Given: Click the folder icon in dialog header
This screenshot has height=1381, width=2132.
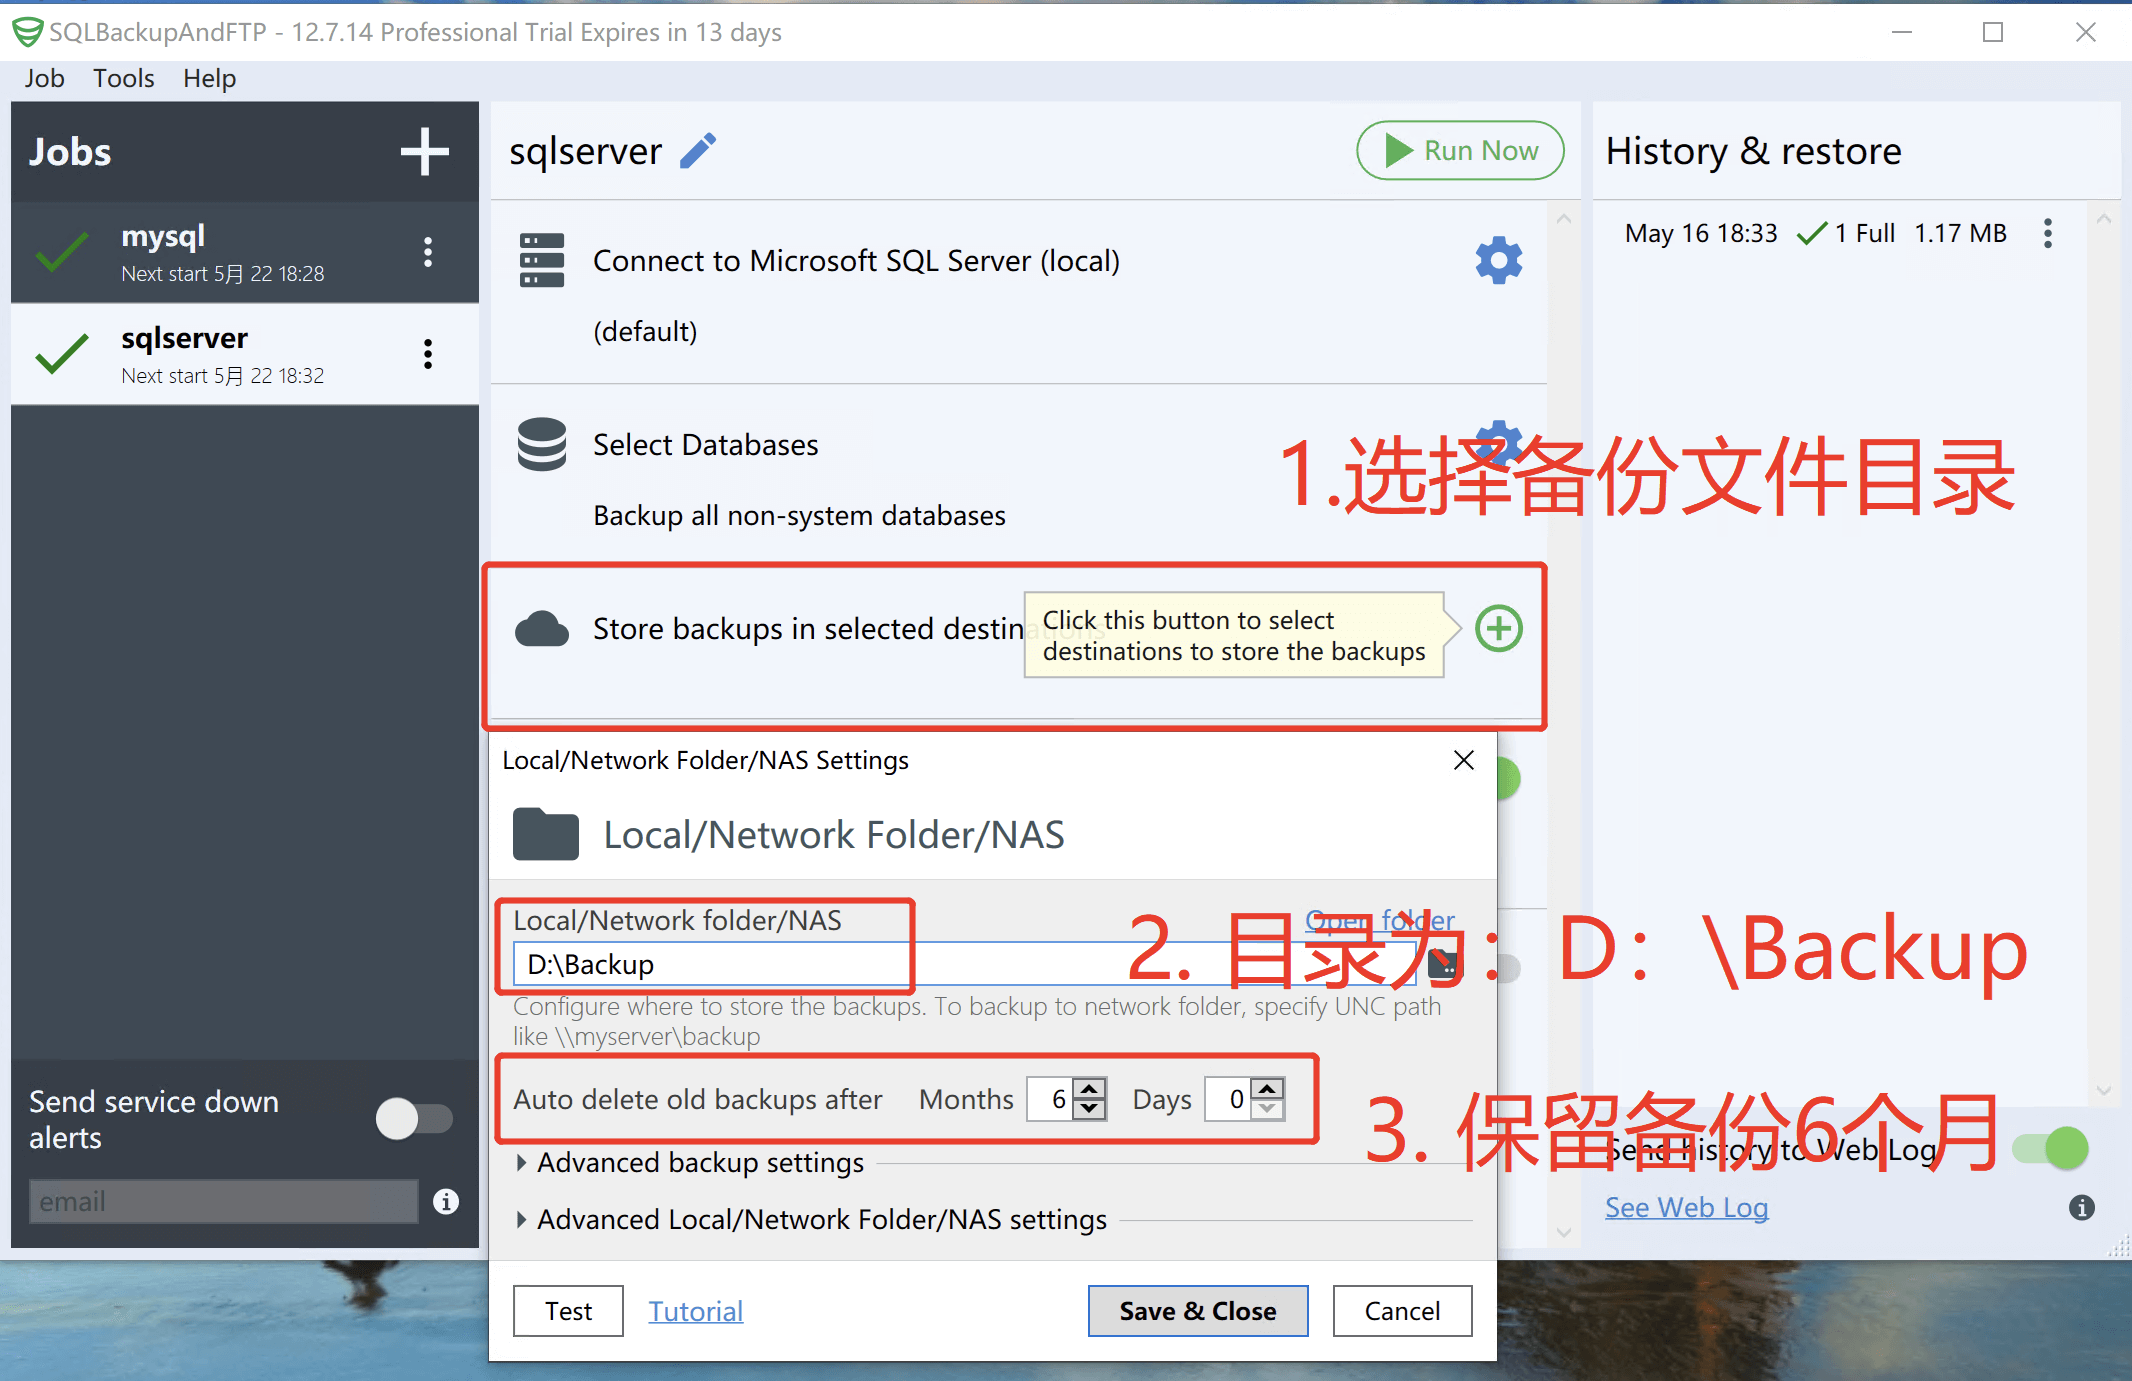Looking at the screenshot, I should (x=546, y=834).
